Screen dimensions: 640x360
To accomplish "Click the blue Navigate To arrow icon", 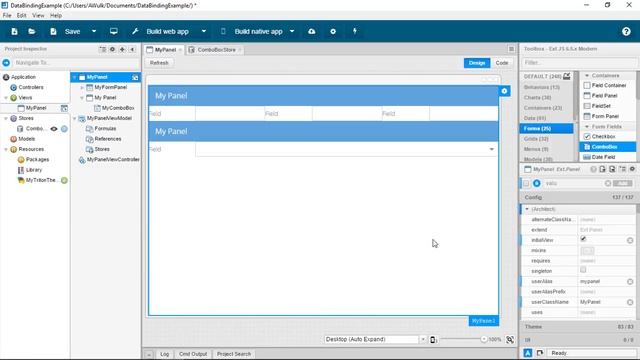I will (x=6, y=63).
